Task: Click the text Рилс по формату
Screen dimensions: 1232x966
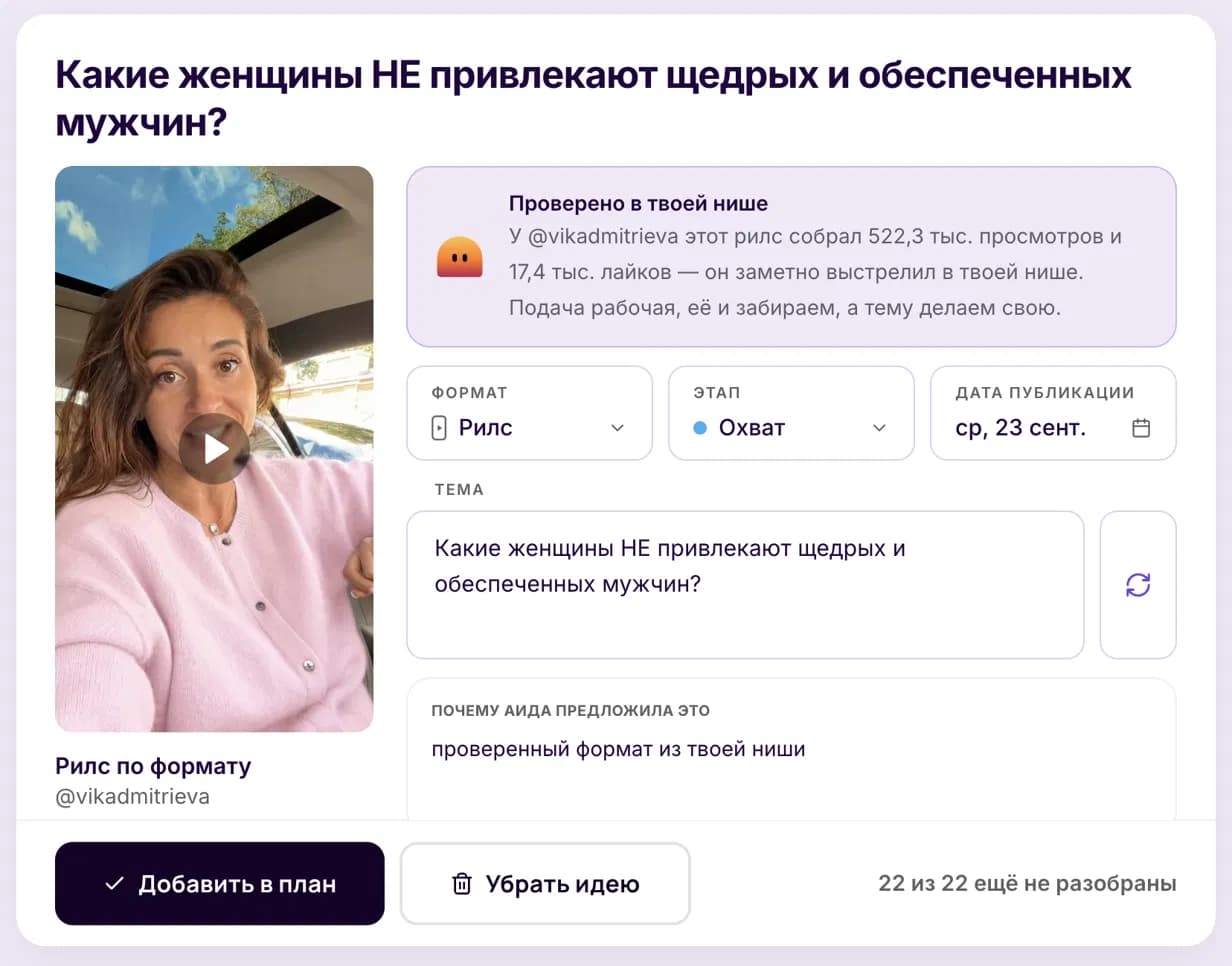Action: pos(153,767)
